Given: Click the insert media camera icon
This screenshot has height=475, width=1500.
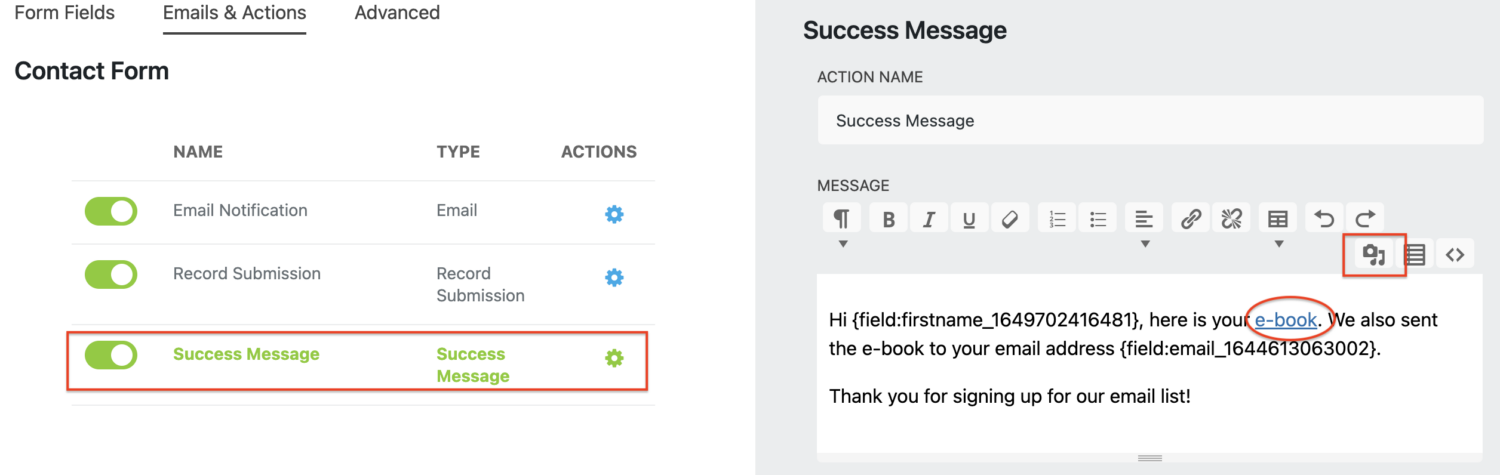Looking at the screenshot, I should click(1374, 255).
